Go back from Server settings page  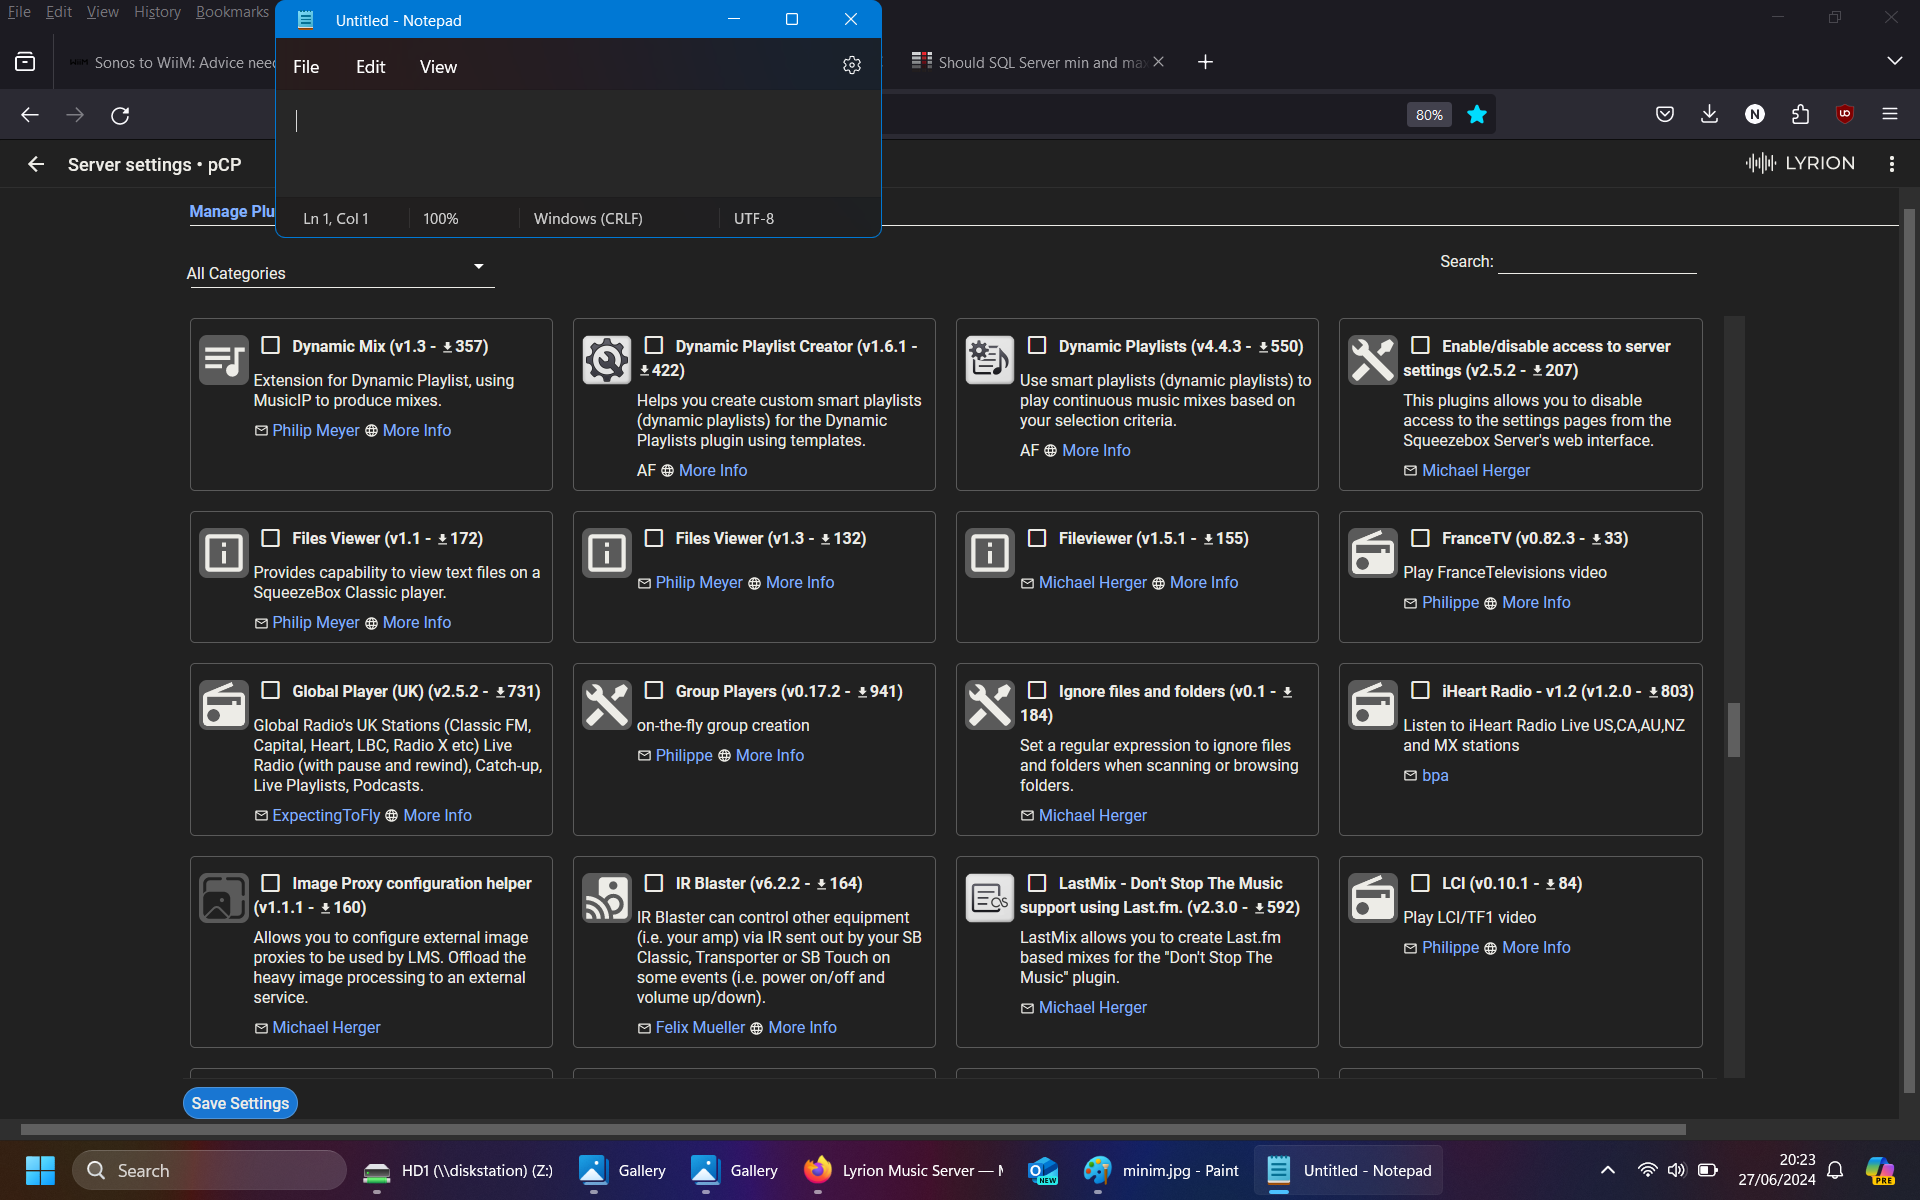click(36, 164)
